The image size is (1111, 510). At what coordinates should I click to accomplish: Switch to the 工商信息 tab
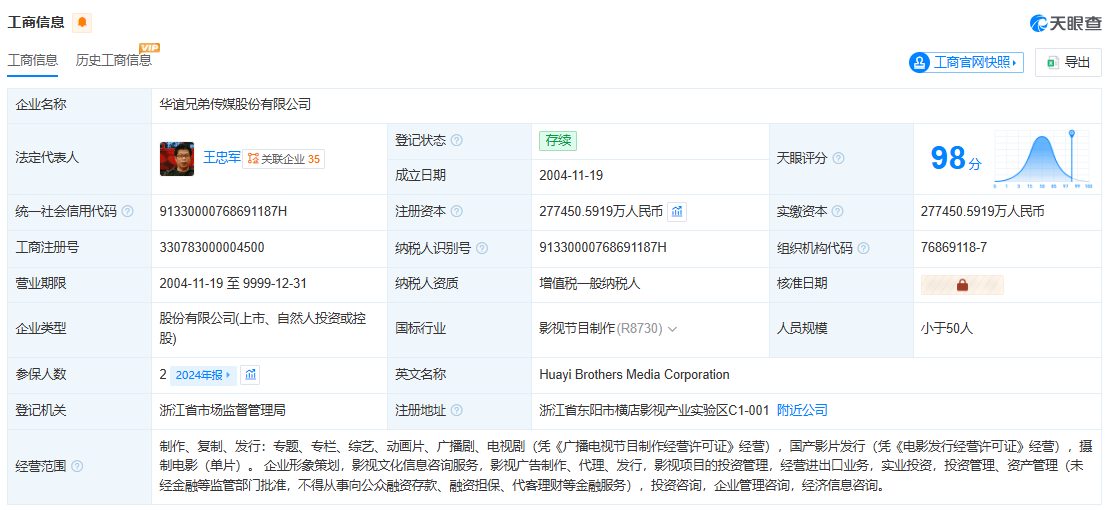pyautogui.click(x=33, y=61)
